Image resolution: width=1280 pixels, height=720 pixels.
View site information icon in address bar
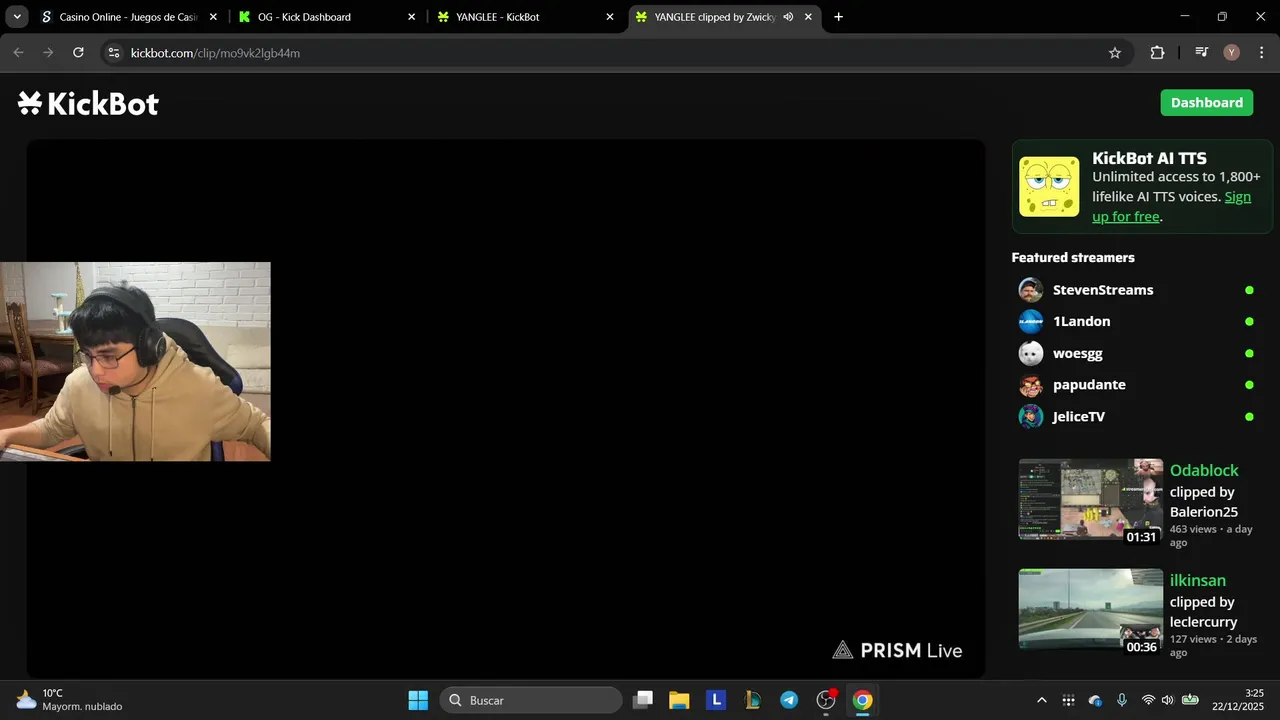point(113,53)
